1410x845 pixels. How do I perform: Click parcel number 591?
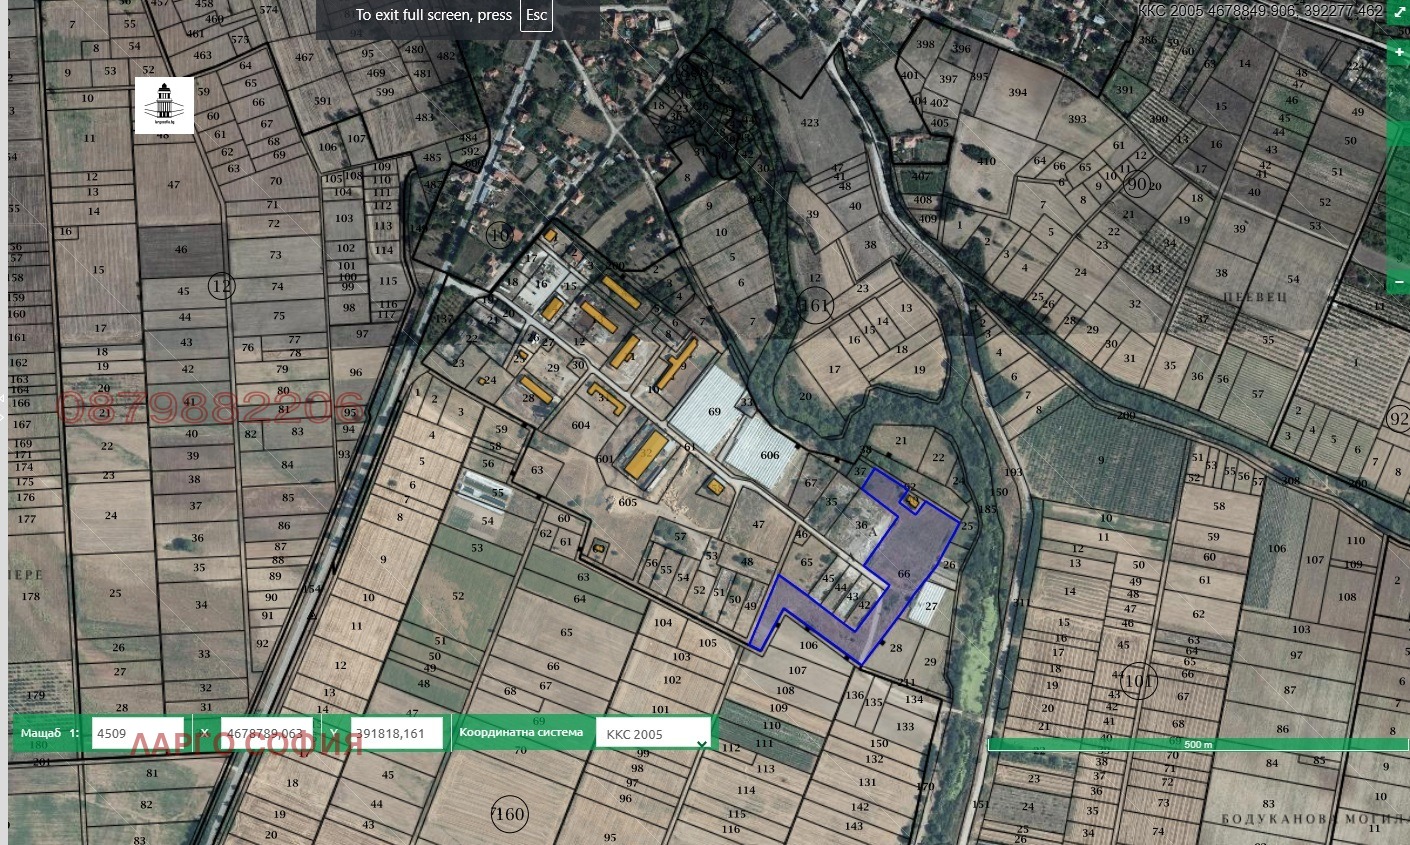coord(323,101)
